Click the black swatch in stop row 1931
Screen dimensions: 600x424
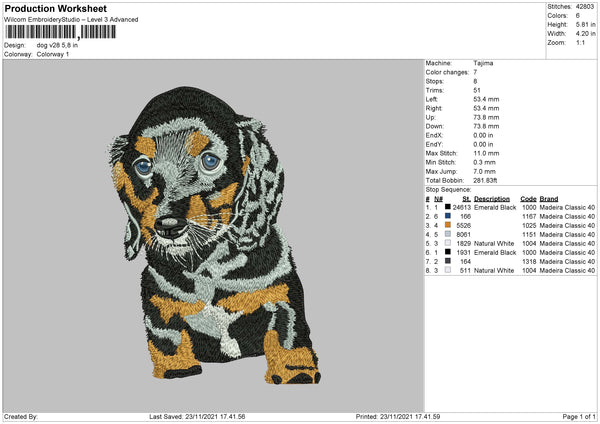coord(447,252)
